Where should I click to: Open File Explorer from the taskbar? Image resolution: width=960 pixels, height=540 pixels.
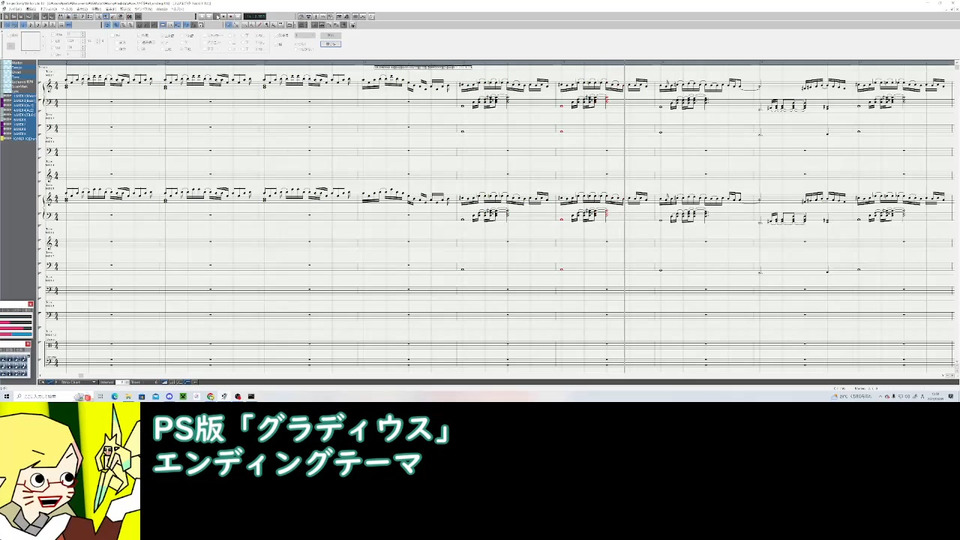tap(129, 396)
